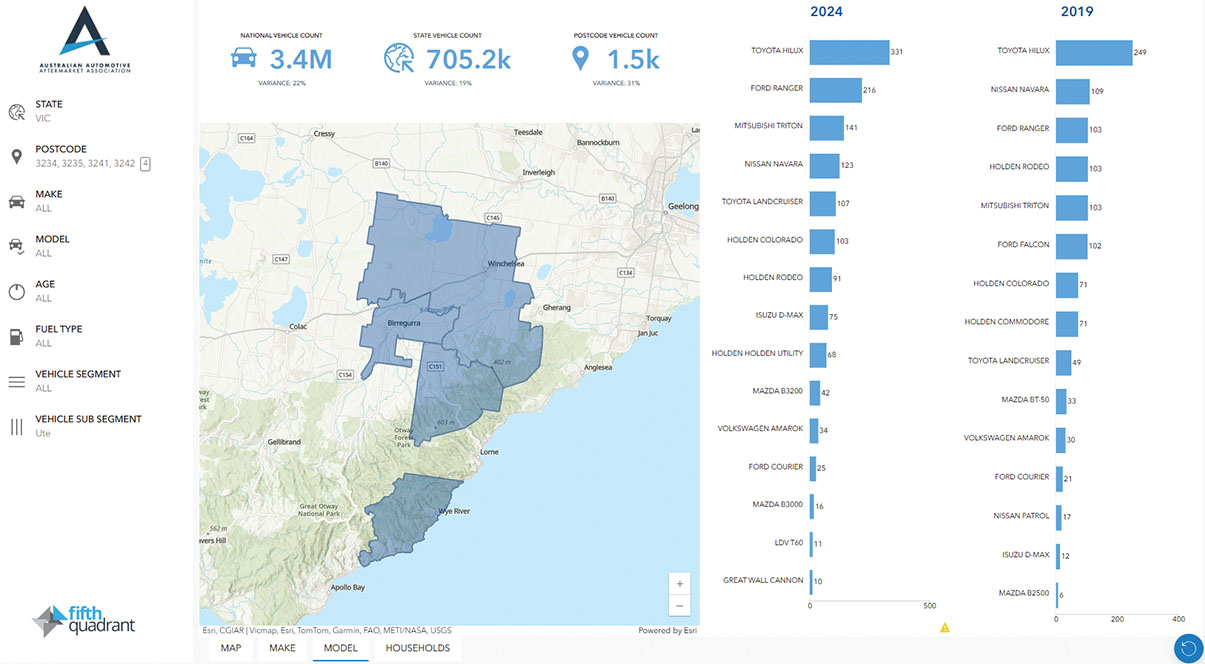
Task: Click the postcode count badge showing 4
Action: 145,164
